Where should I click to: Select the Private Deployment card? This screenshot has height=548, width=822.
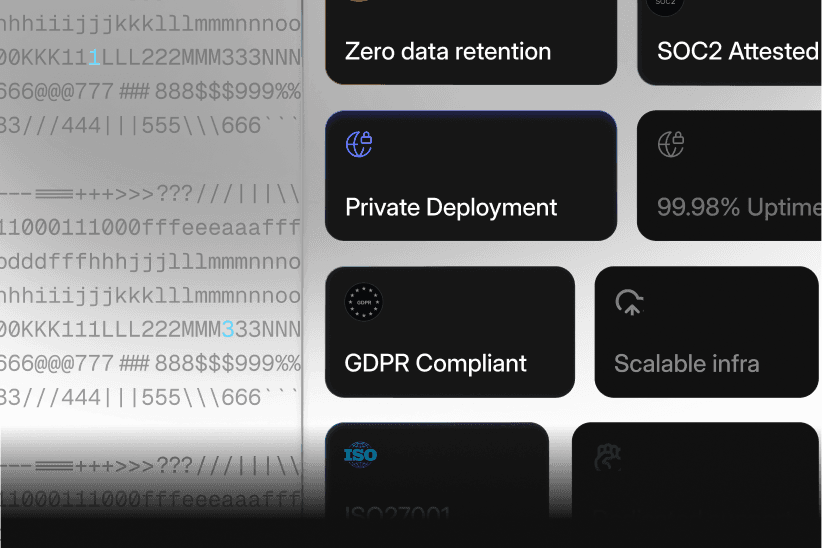tap(471, 176)
